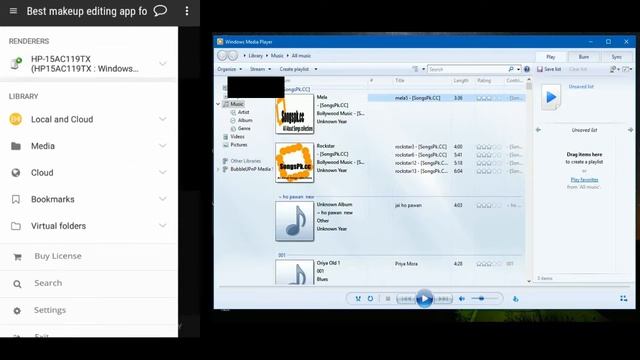This screenshot has width=640, height=360.
Task: Click the Play favorites link
Action: point(584,180)
